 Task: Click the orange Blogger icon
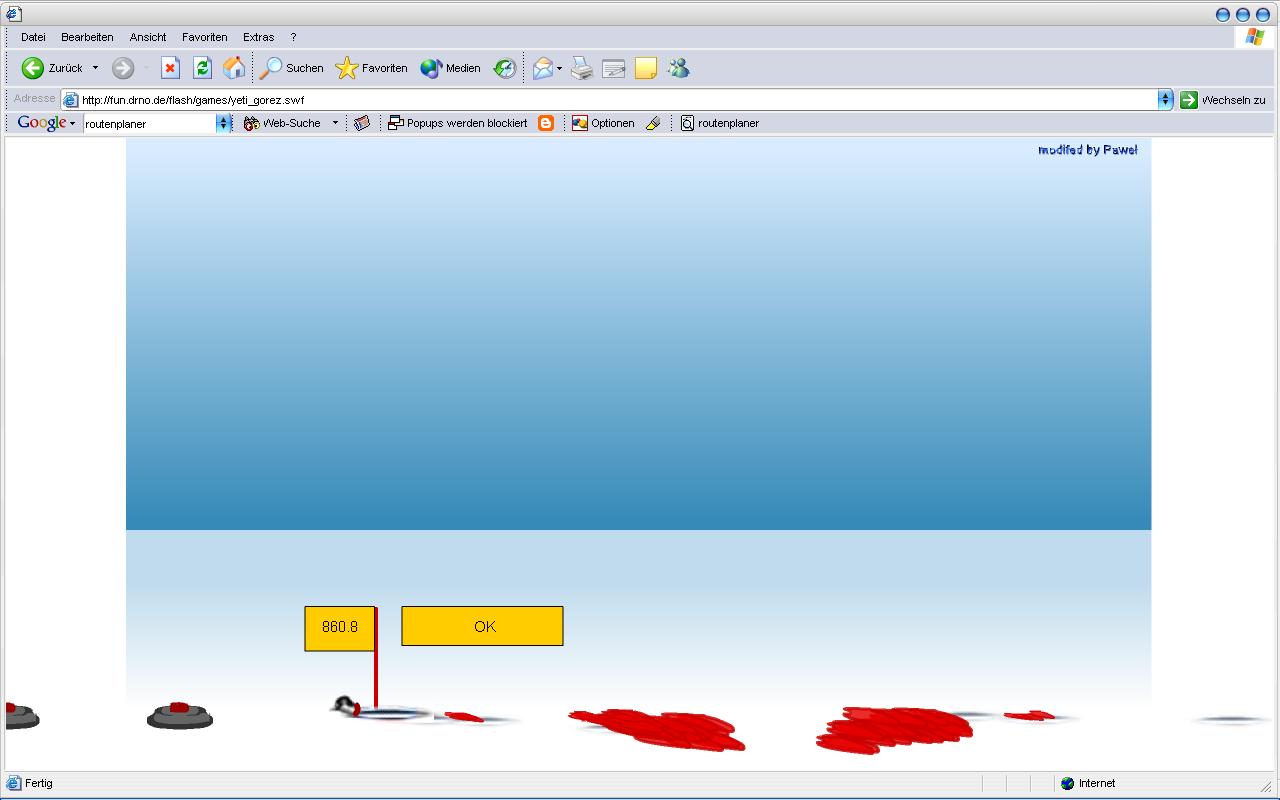[546, 123]
